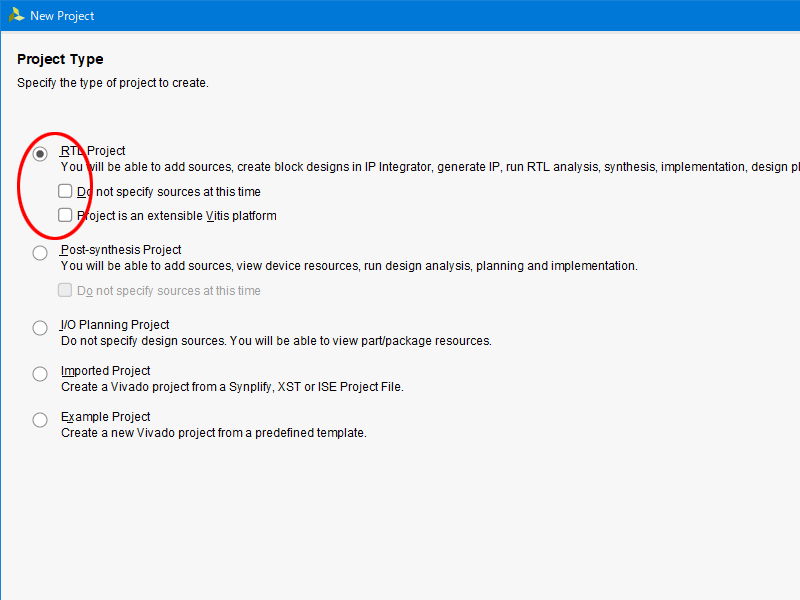Image resolution: width=800 pixels, height=600 pixels.
Task: Click the 'New Project' window title
Action: [x=62, y=16]
